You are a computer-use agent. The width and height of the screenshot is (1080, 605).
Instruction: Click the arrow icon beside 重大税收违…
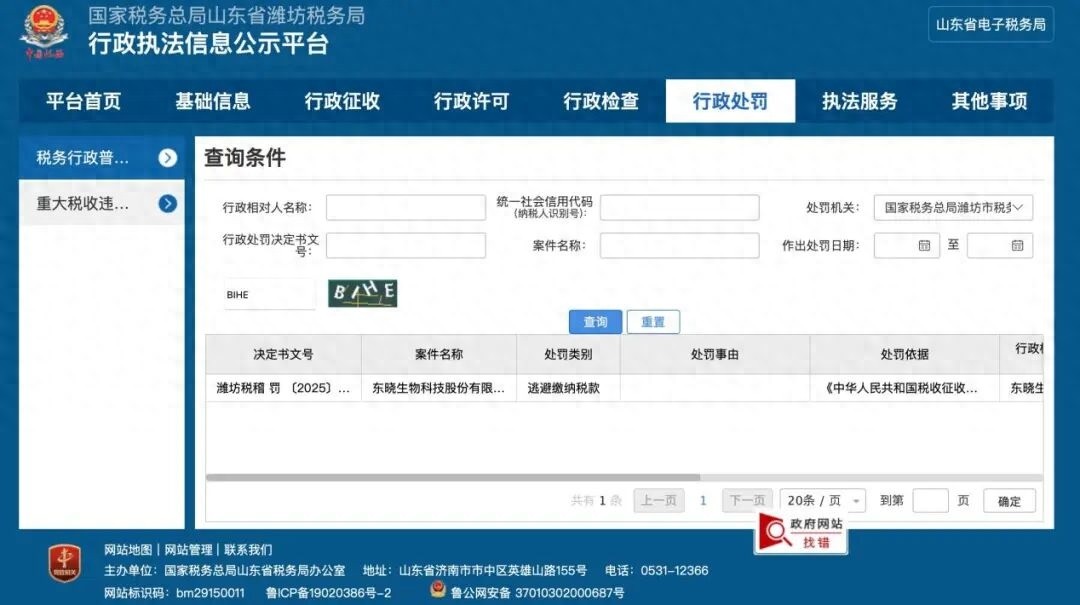coord(168,204)
